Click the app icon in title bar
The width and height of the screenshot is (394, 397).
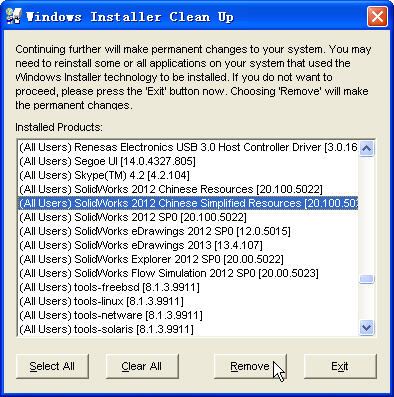(x=14, y=16)
